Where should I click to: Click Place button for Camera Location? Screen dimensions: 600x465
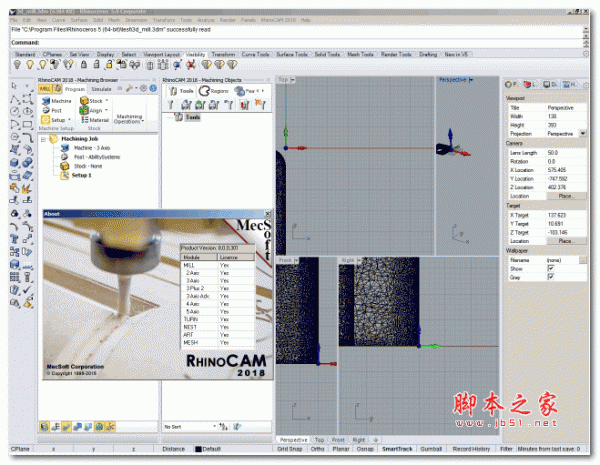pyautogui.click(x=566, y=196)
